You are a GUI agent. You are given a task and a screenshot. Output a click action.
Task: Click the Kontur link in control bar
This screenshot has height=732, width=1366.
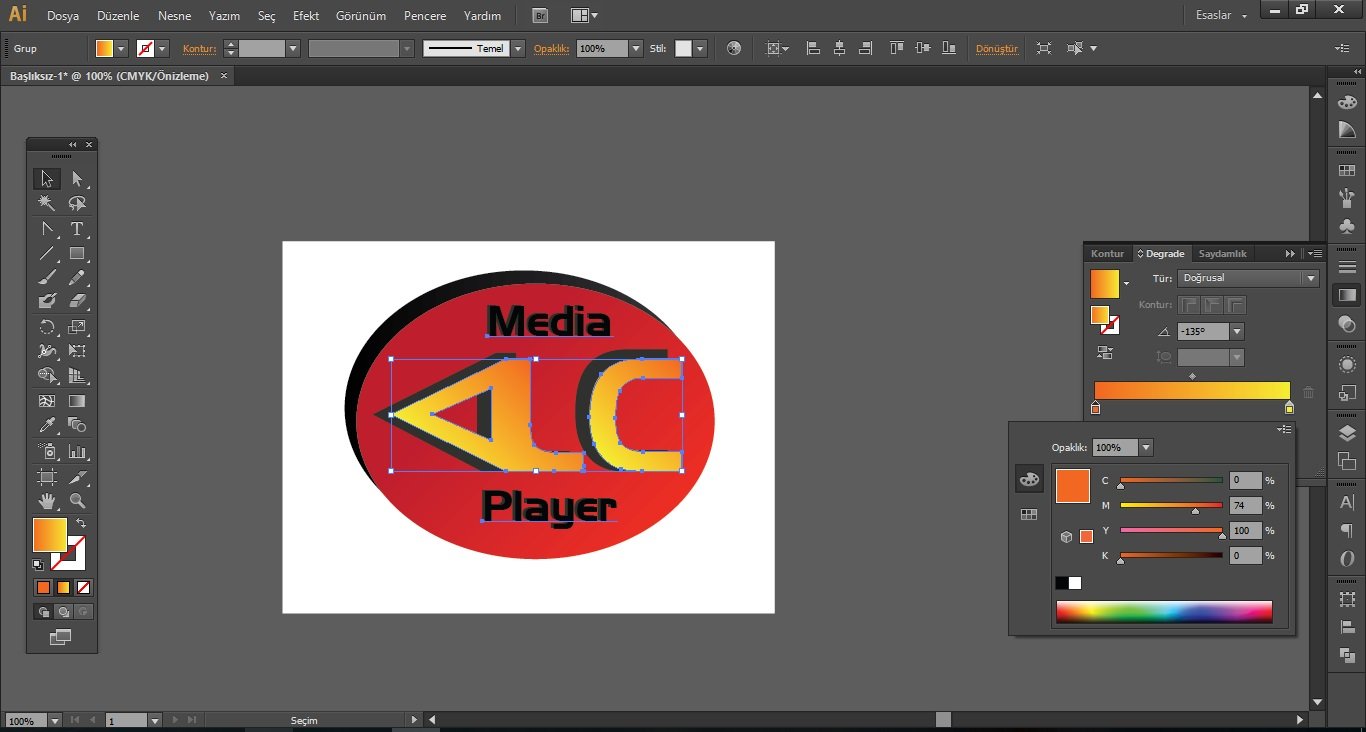(x=199, y=49)
